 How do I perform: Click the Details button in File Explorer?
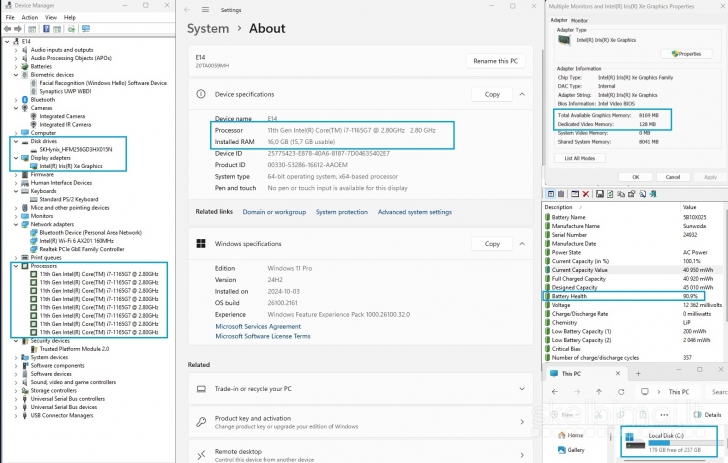(x=708, y=415)
